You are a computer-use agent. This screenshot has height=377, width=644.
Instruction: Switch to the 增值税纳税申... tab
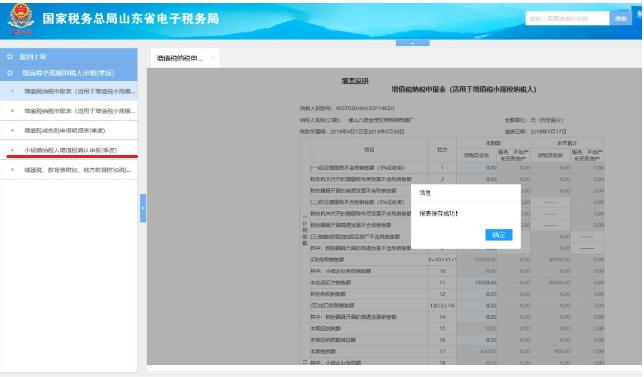[x=180, y=58]
